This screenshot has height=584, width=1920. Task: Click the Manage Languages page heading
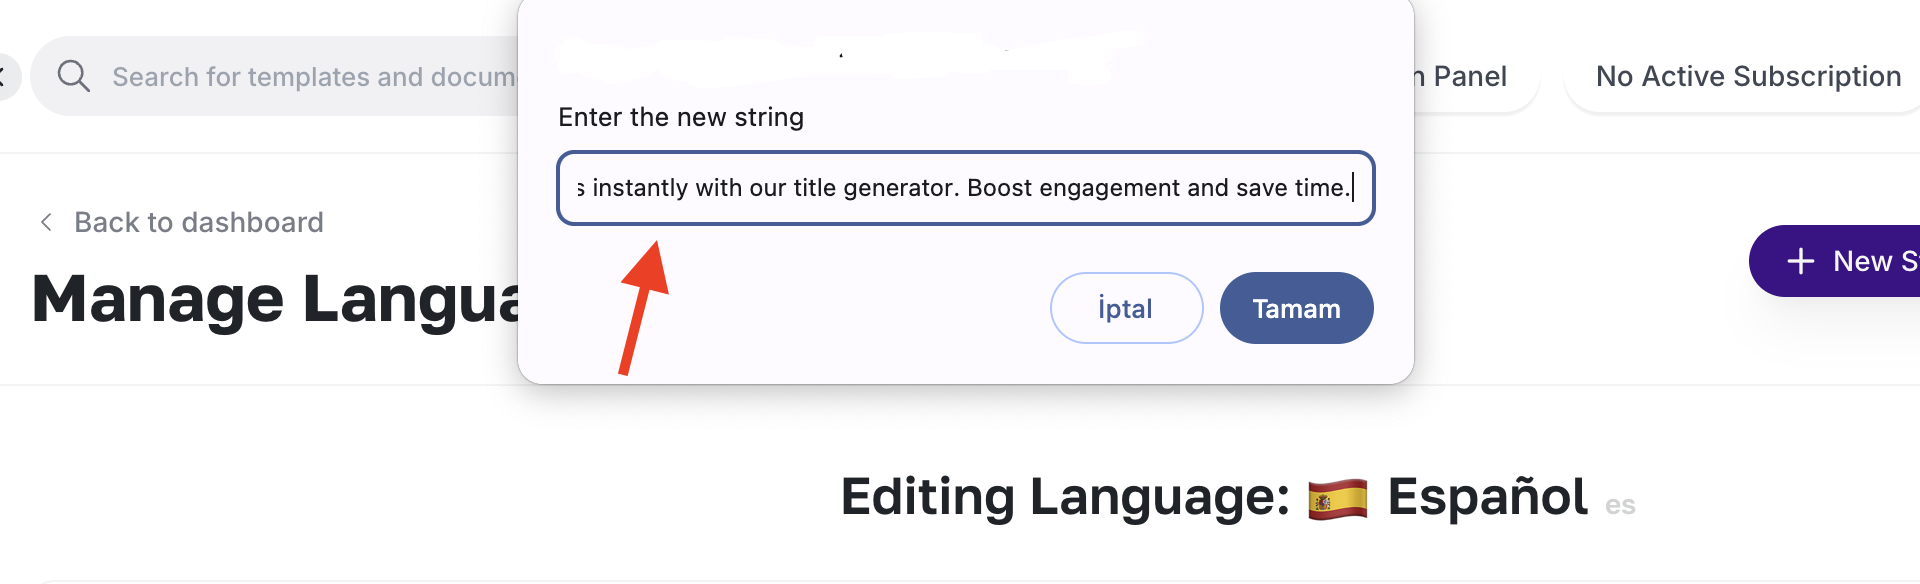276,299
